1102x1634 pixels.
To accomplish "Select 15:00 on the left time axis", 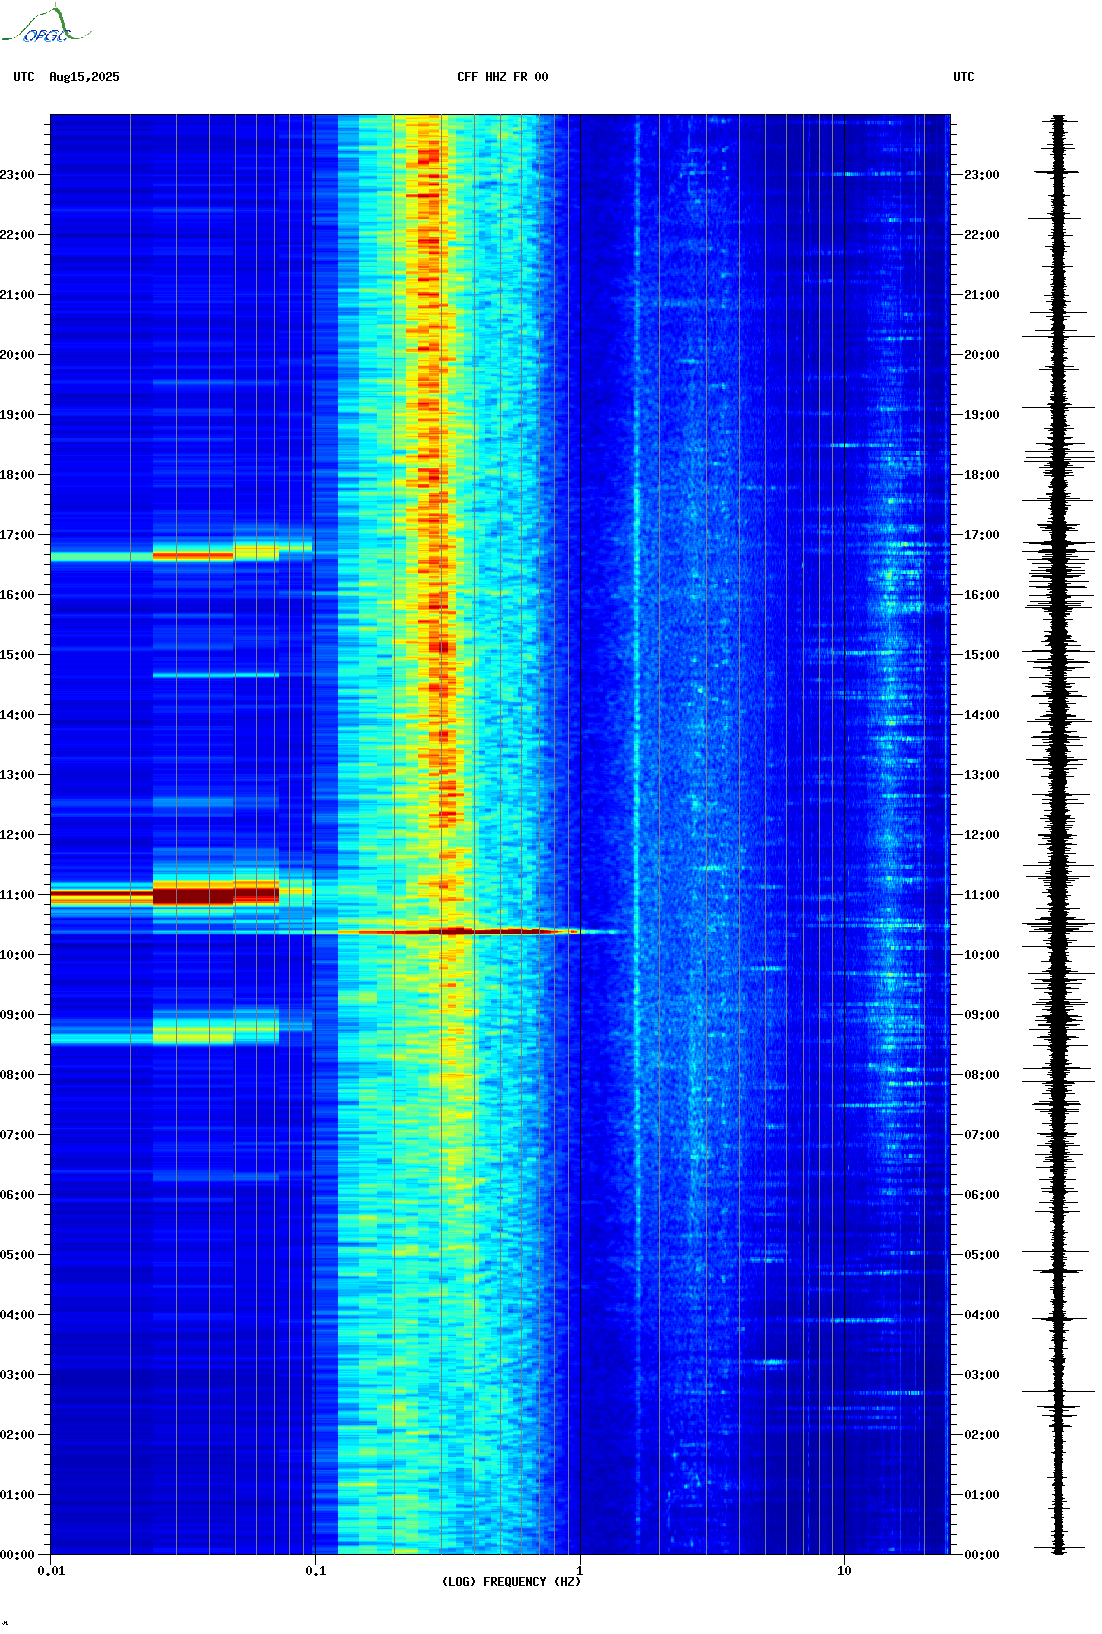I will (17, 655).
